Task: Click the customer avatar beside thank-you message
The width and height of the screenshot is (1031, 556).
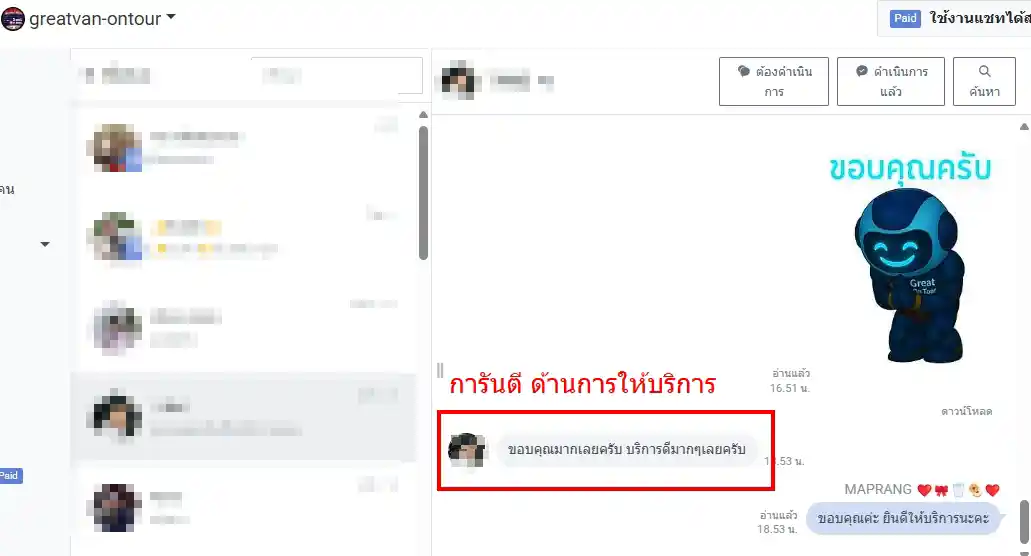Action: (467, 450)
